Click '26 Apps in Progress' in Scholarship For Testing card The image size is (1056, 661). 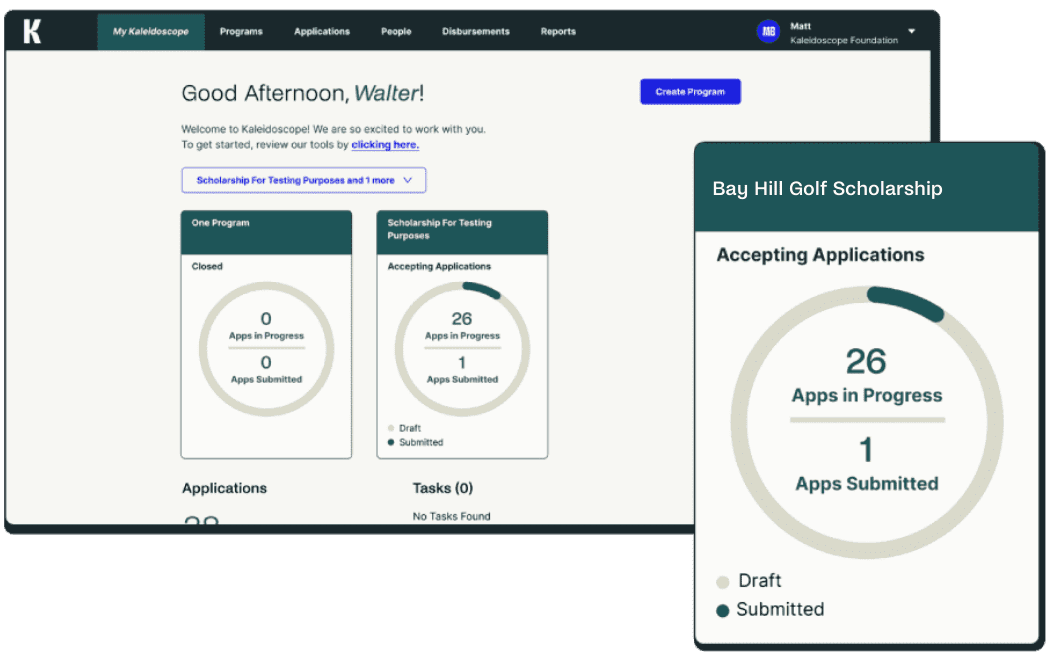point(462,326)
